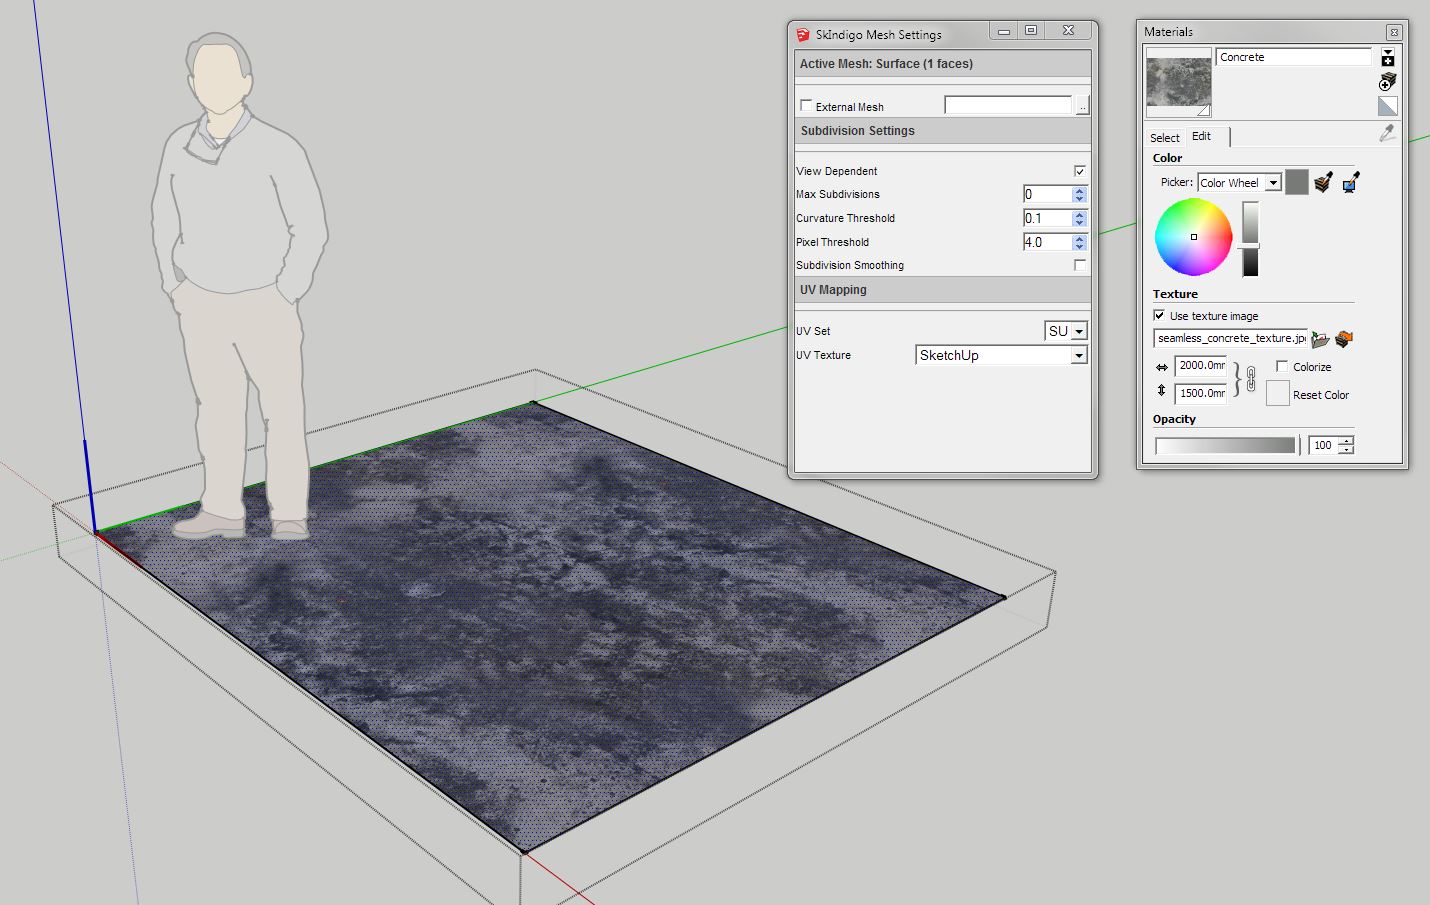The image size is (1430, 905).
Task: Click the Opacity gradient slider
Action: pyautogui.click(x=1225, y=446)
